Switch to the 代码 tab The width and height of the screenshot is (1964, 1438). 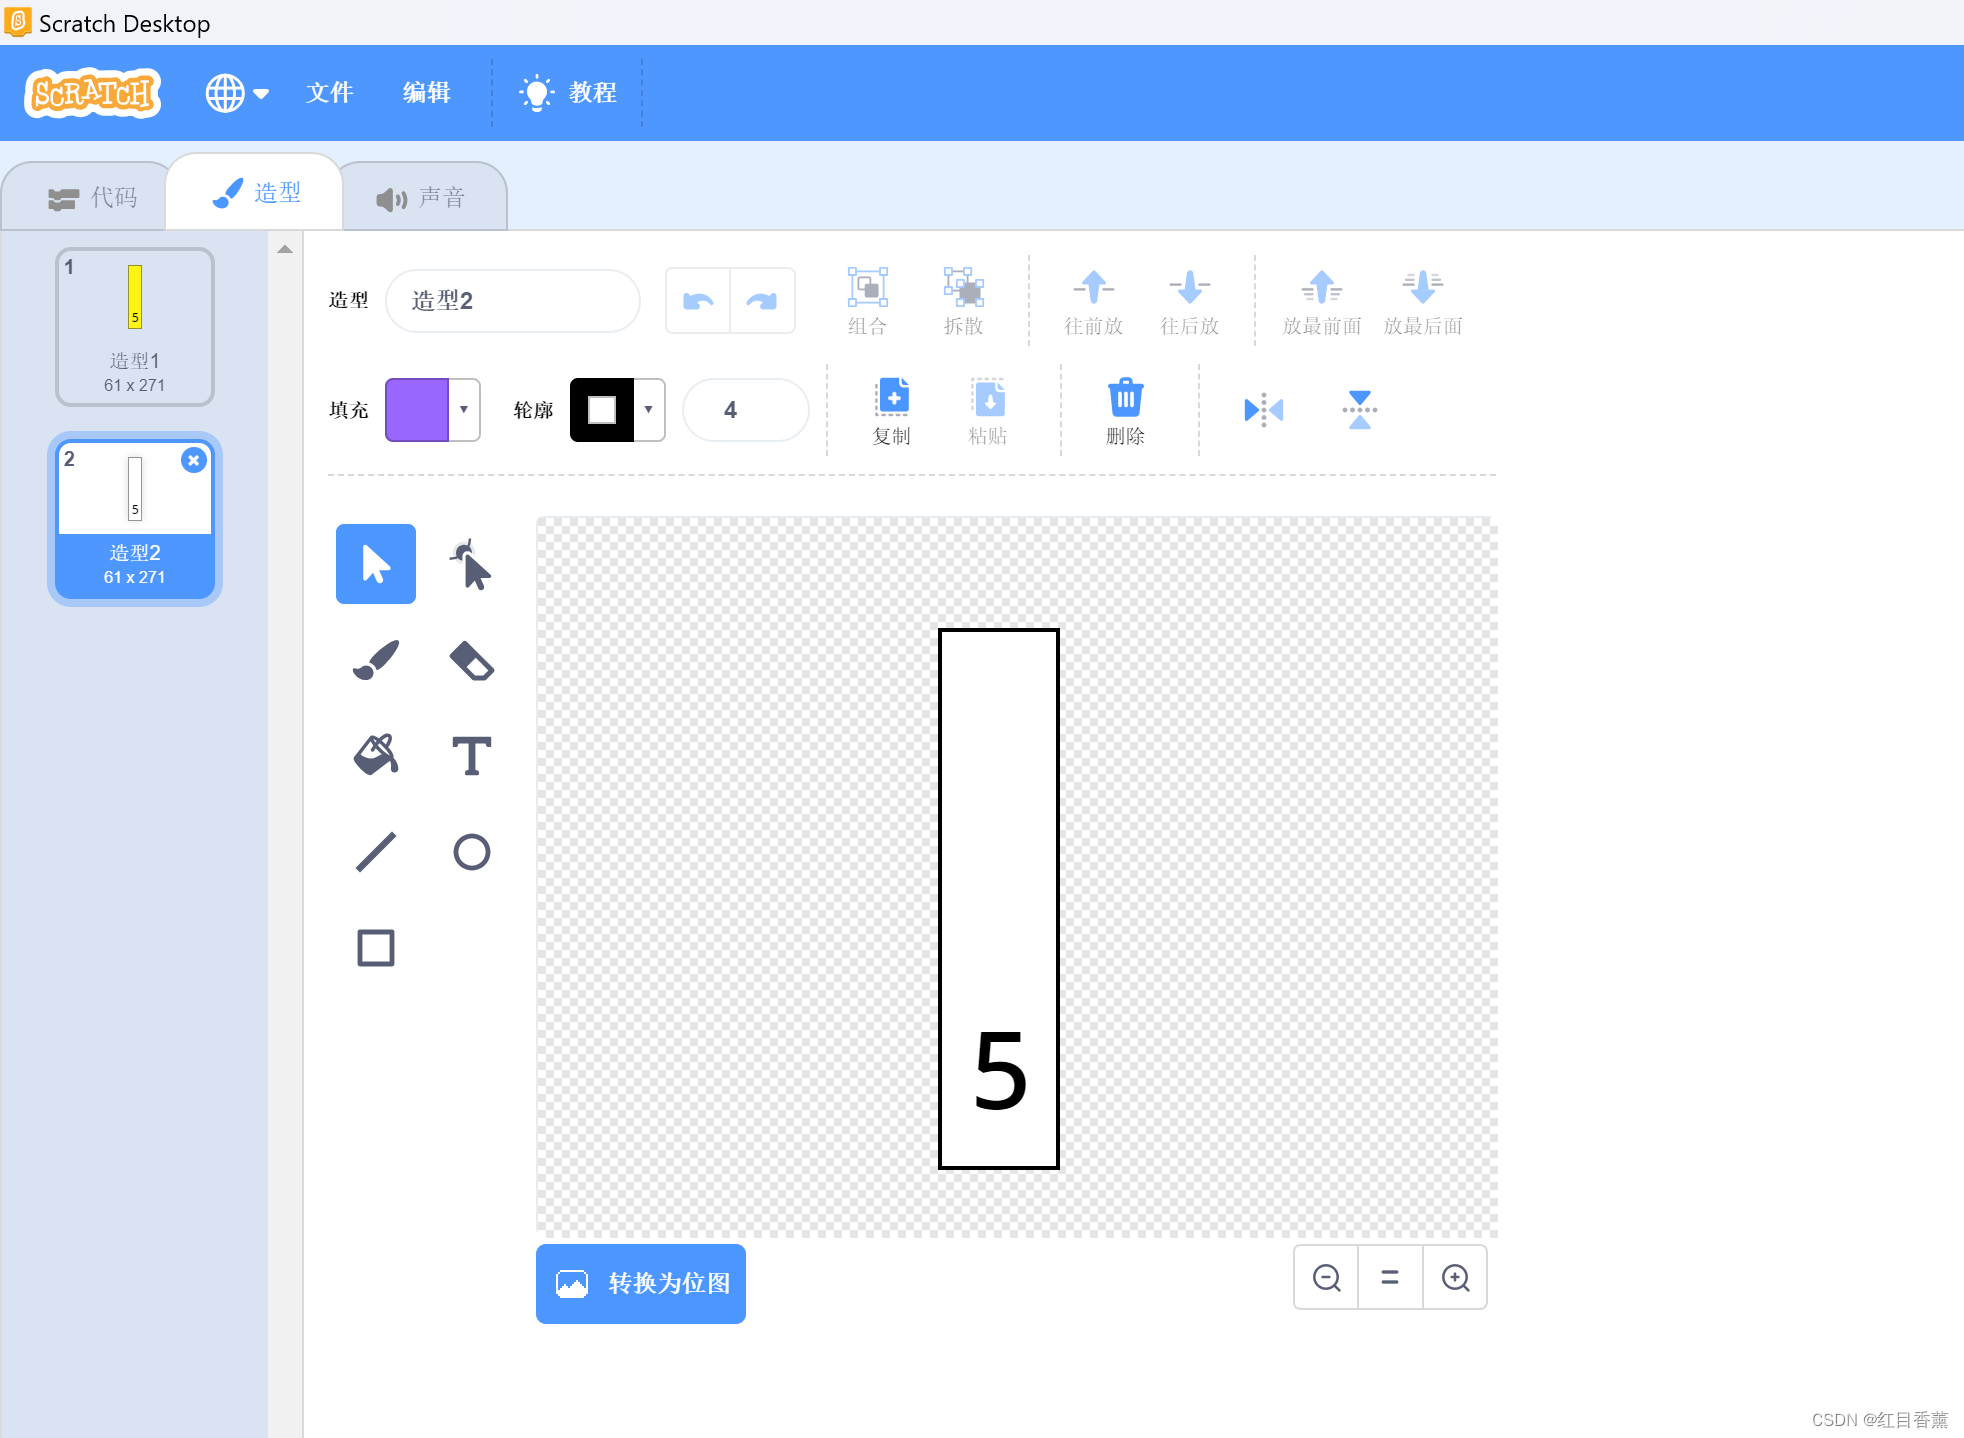click(x=93, y=198)
